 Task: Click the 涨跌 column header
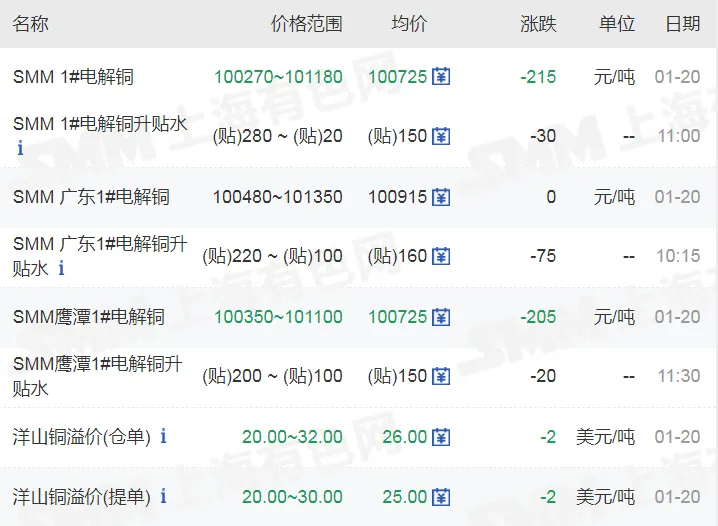click(538, 24)
